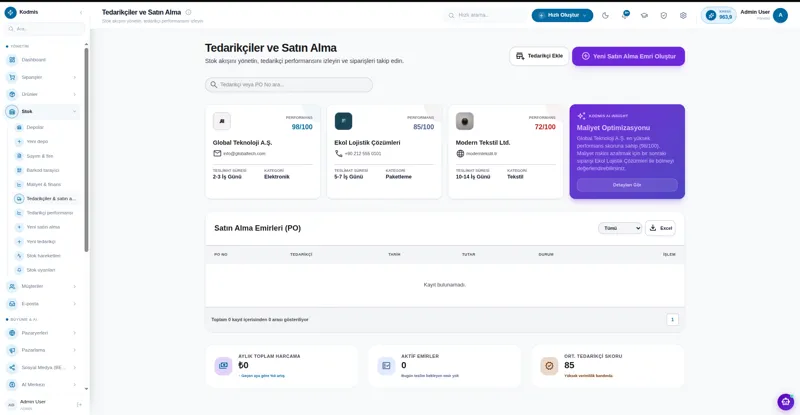The image size is (800, 415).
Task: Open the Dashboard icon in the sidebar
Action: (x=12, y=60)
